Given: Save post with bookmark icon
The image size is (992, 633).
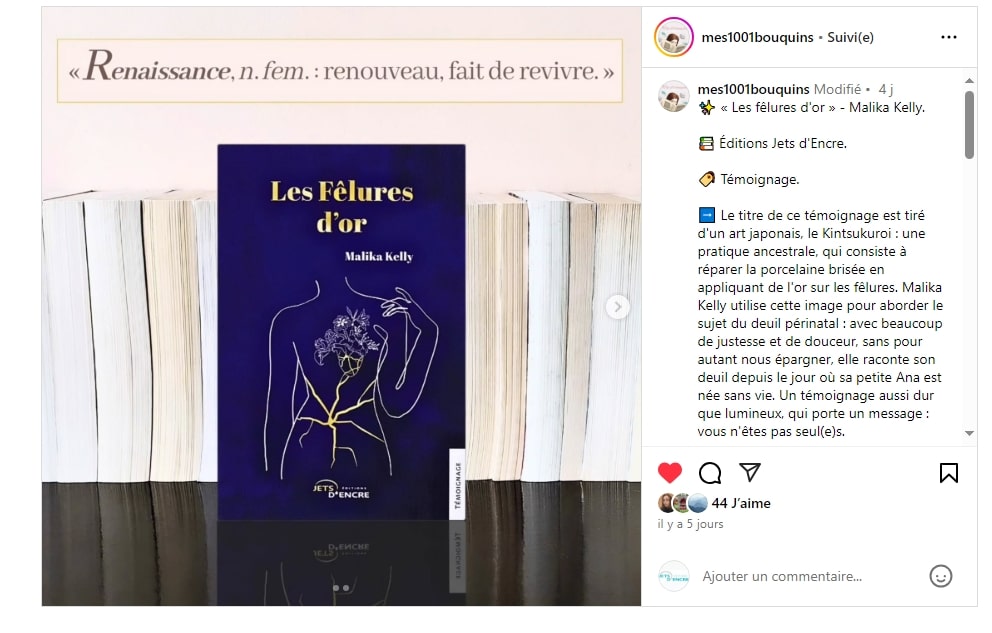Looking at the screenshot, I should (x=948, y=473).
